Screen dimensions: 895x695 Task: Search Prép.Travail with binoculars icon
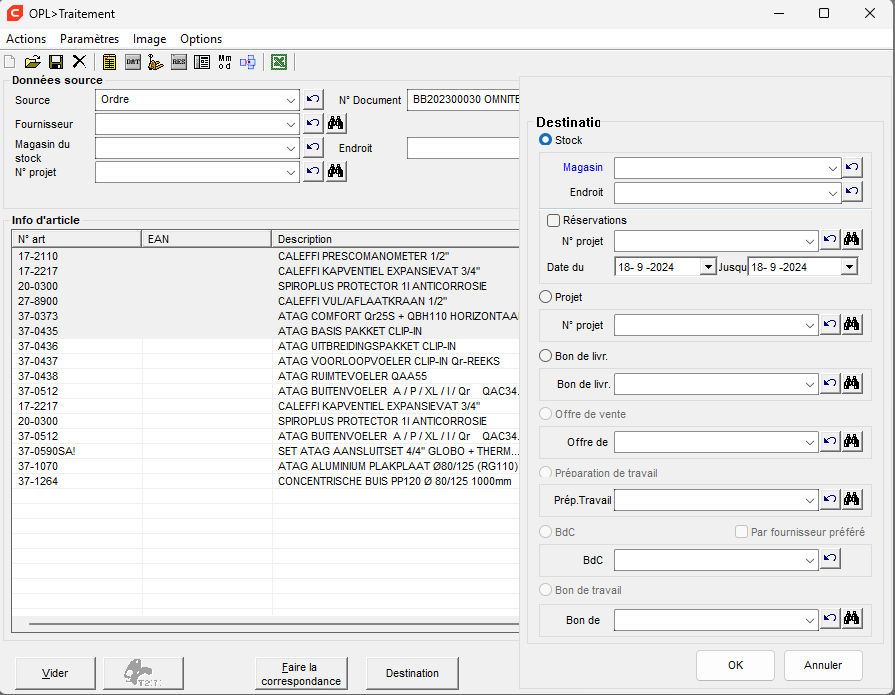pos(852,499)
